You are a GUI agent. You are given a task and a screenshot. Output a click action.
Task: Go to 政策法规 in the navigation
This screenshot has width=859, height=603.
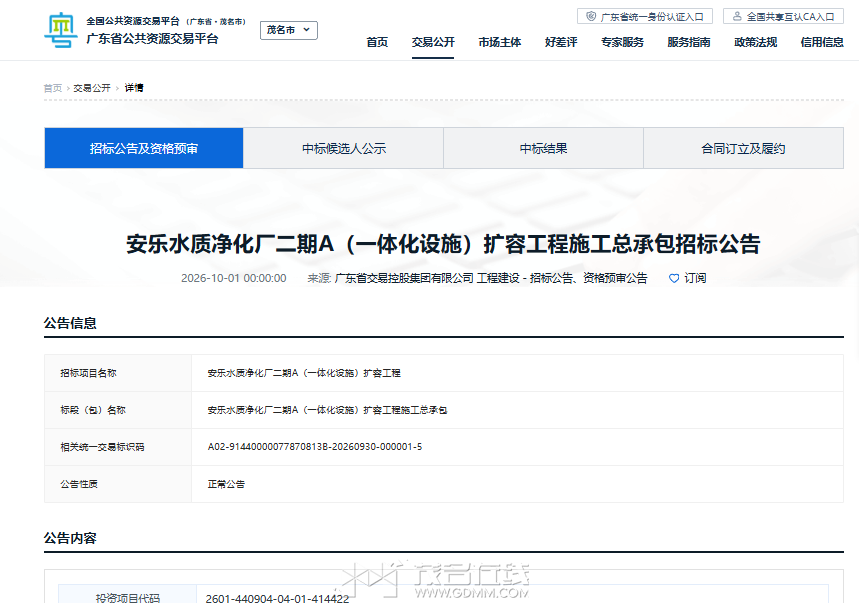tap(755, 42)
